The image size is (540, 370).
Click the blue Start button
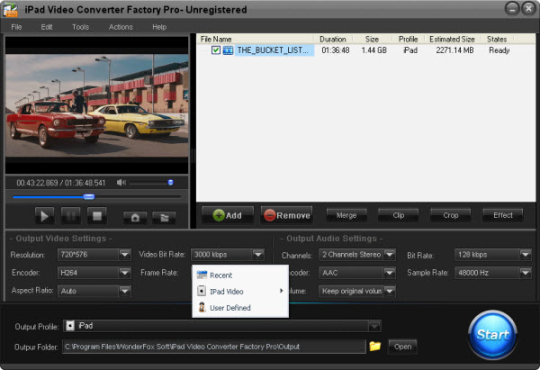pos(493,335)
